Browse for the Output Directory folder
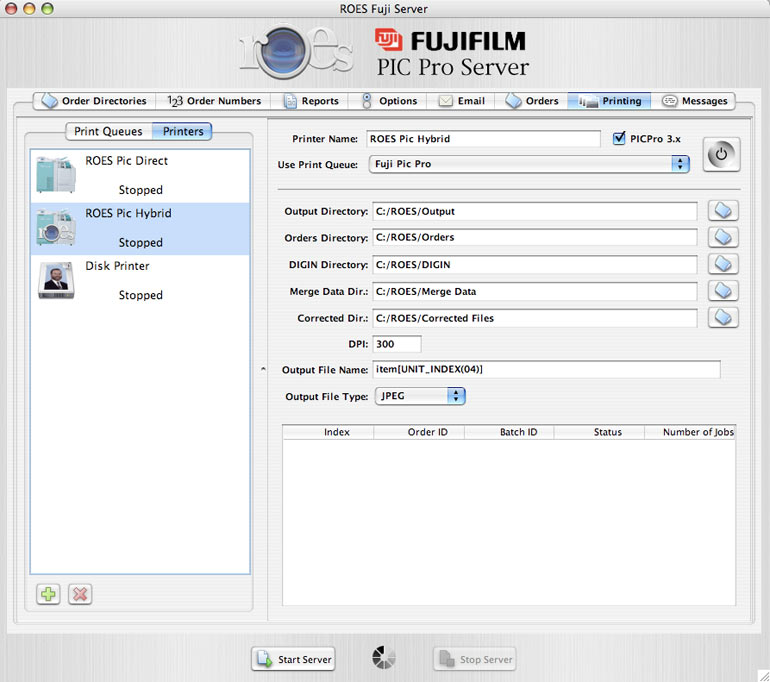Image resolution: width=770 pixels, height=682 pixels. point(723,211)
